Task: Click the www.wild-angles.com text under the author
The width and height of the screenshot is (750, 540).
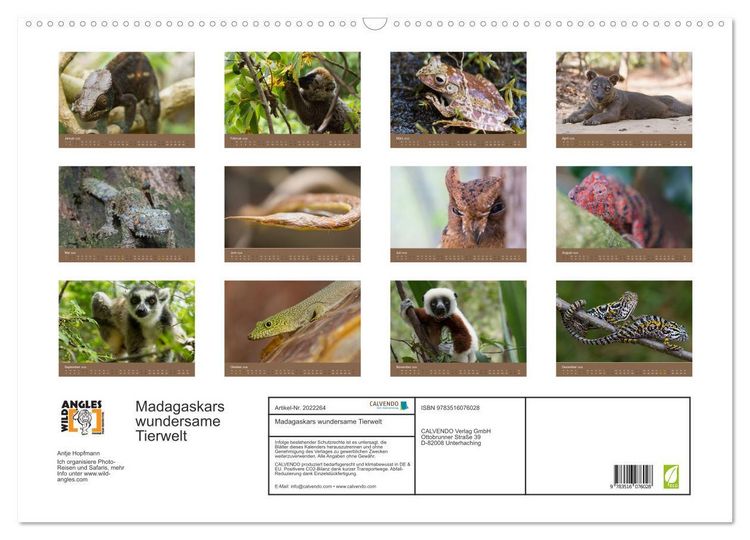Action: point(84,476)
